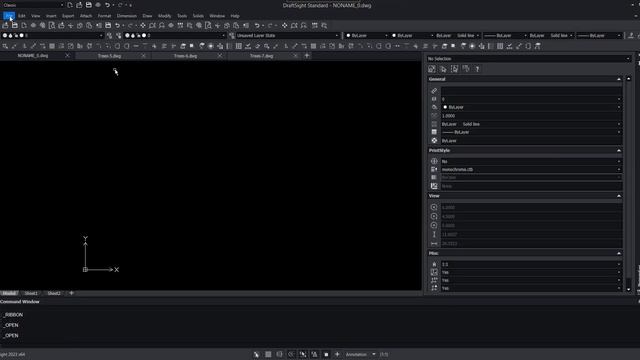The height and width of the screenshot is (360, 640).
Task: Open the Unsaved Layer State dropdown
Action: point(287,36)
